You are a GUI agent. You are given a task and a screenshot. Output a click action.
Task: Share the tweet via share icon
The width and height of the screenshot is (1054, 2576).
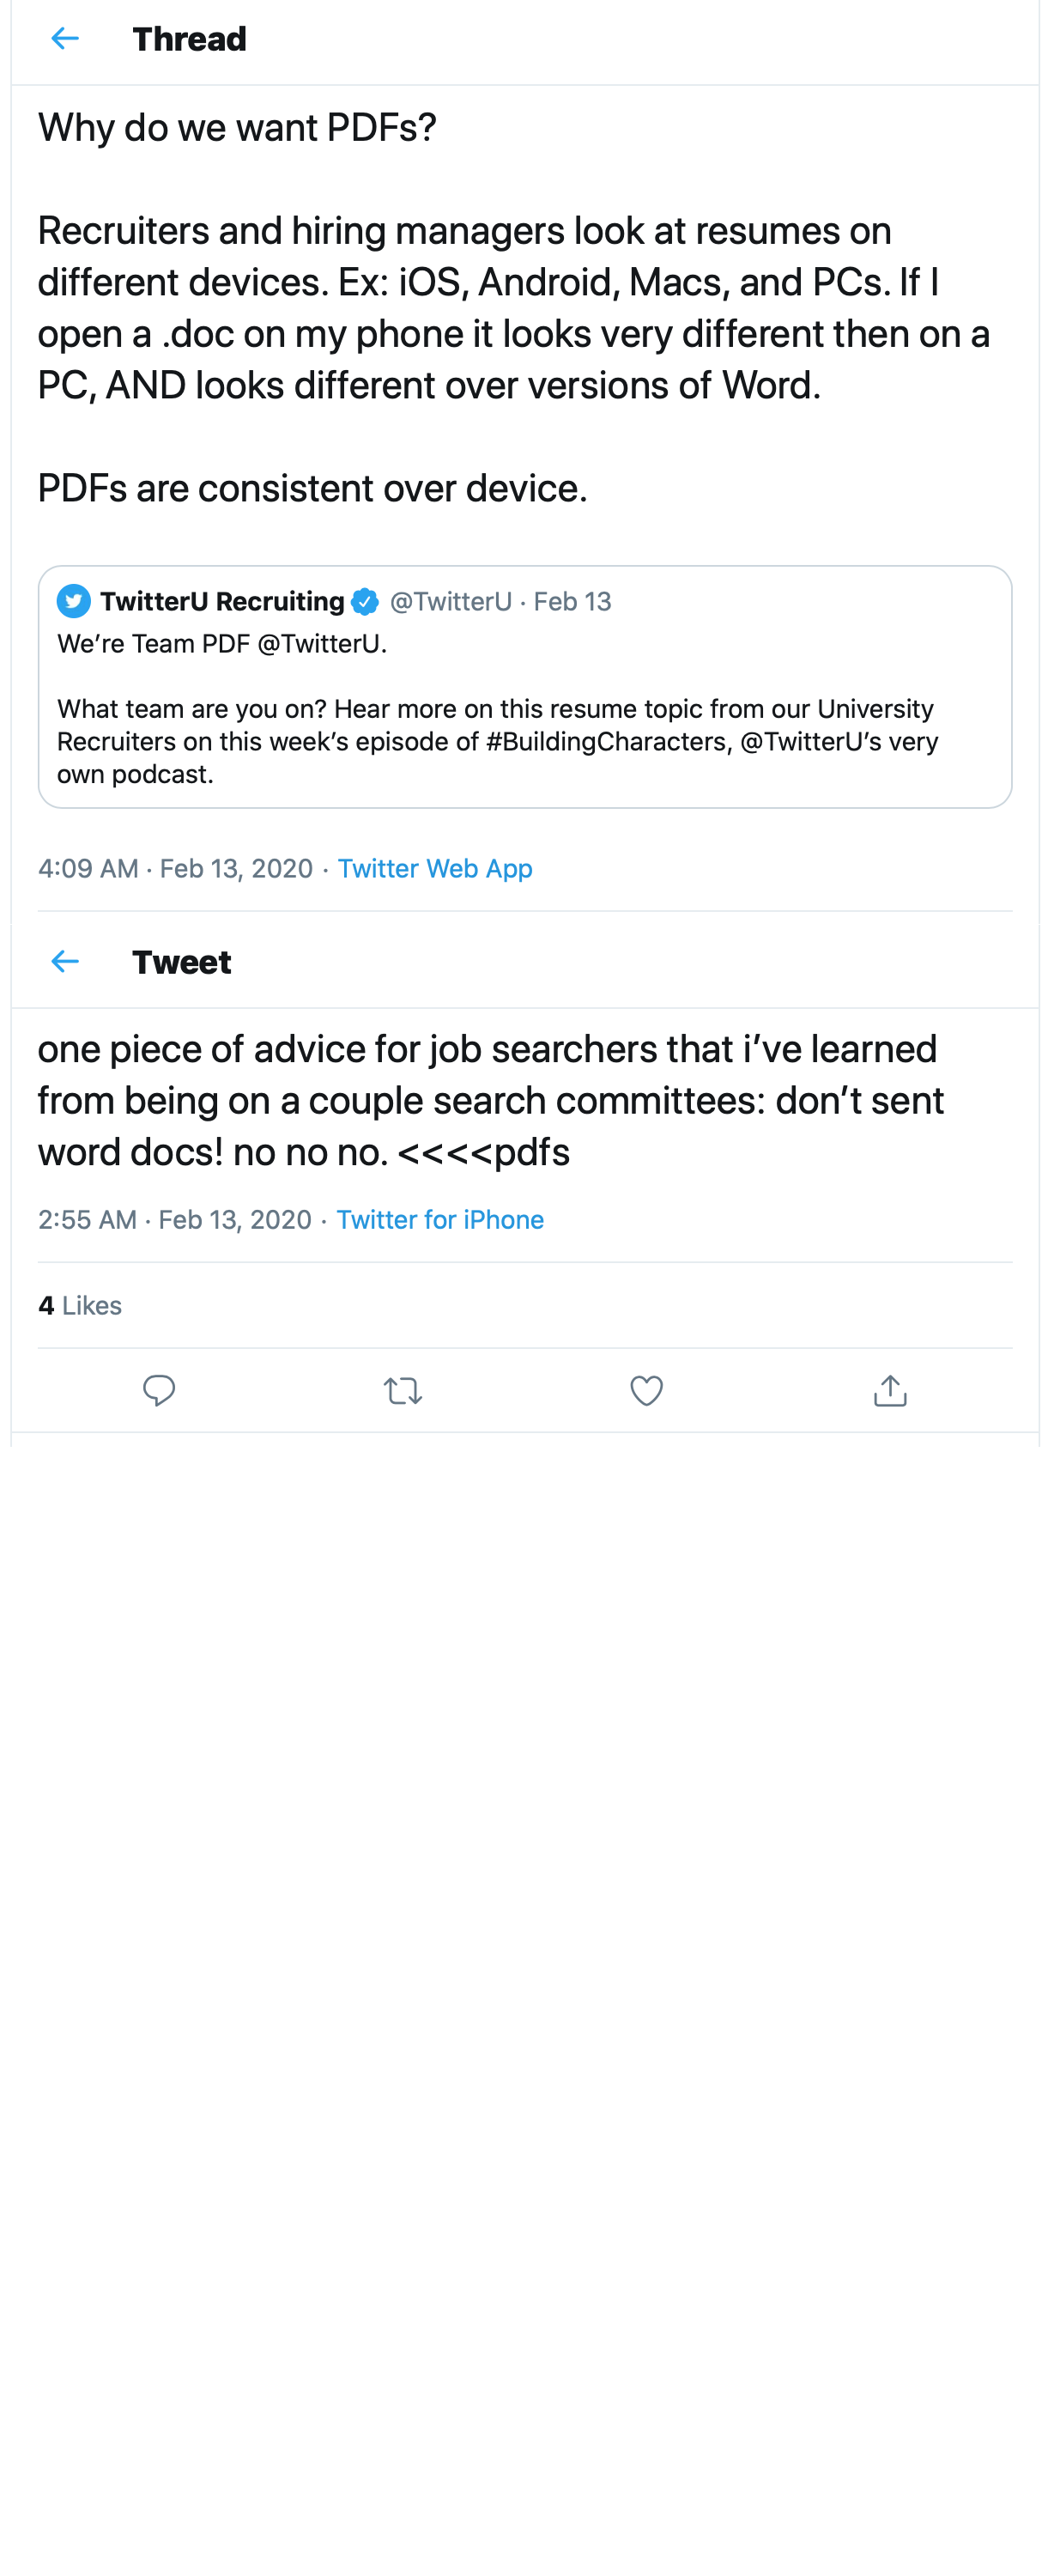click(889, 1390)
